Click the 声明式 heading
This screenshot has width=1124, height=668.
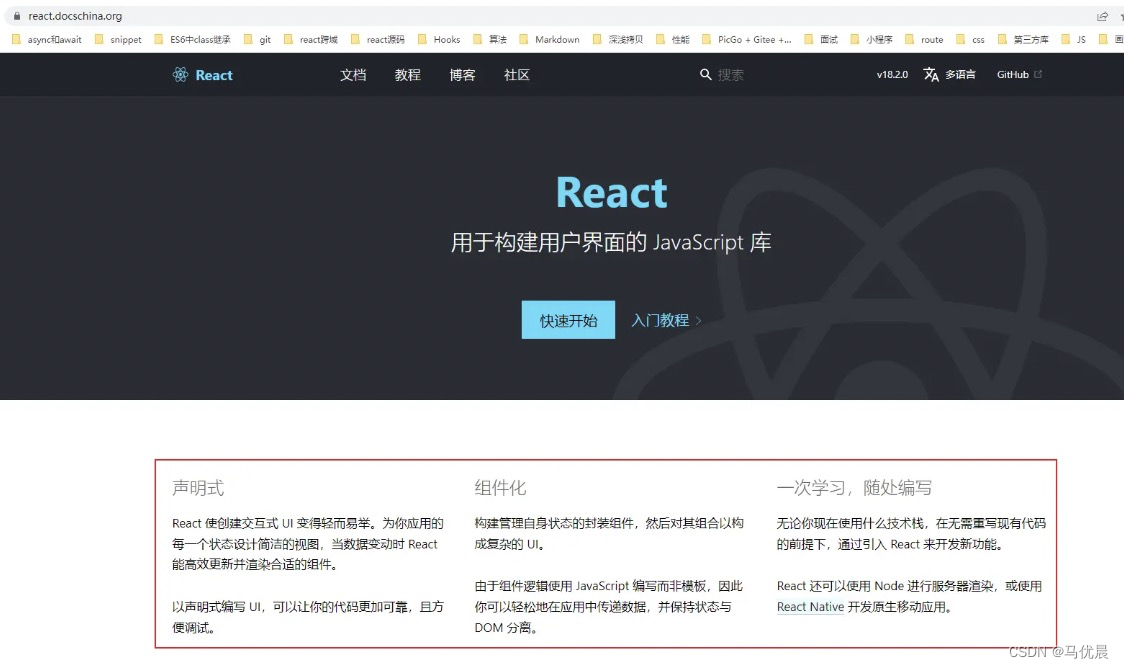[198, 488]
